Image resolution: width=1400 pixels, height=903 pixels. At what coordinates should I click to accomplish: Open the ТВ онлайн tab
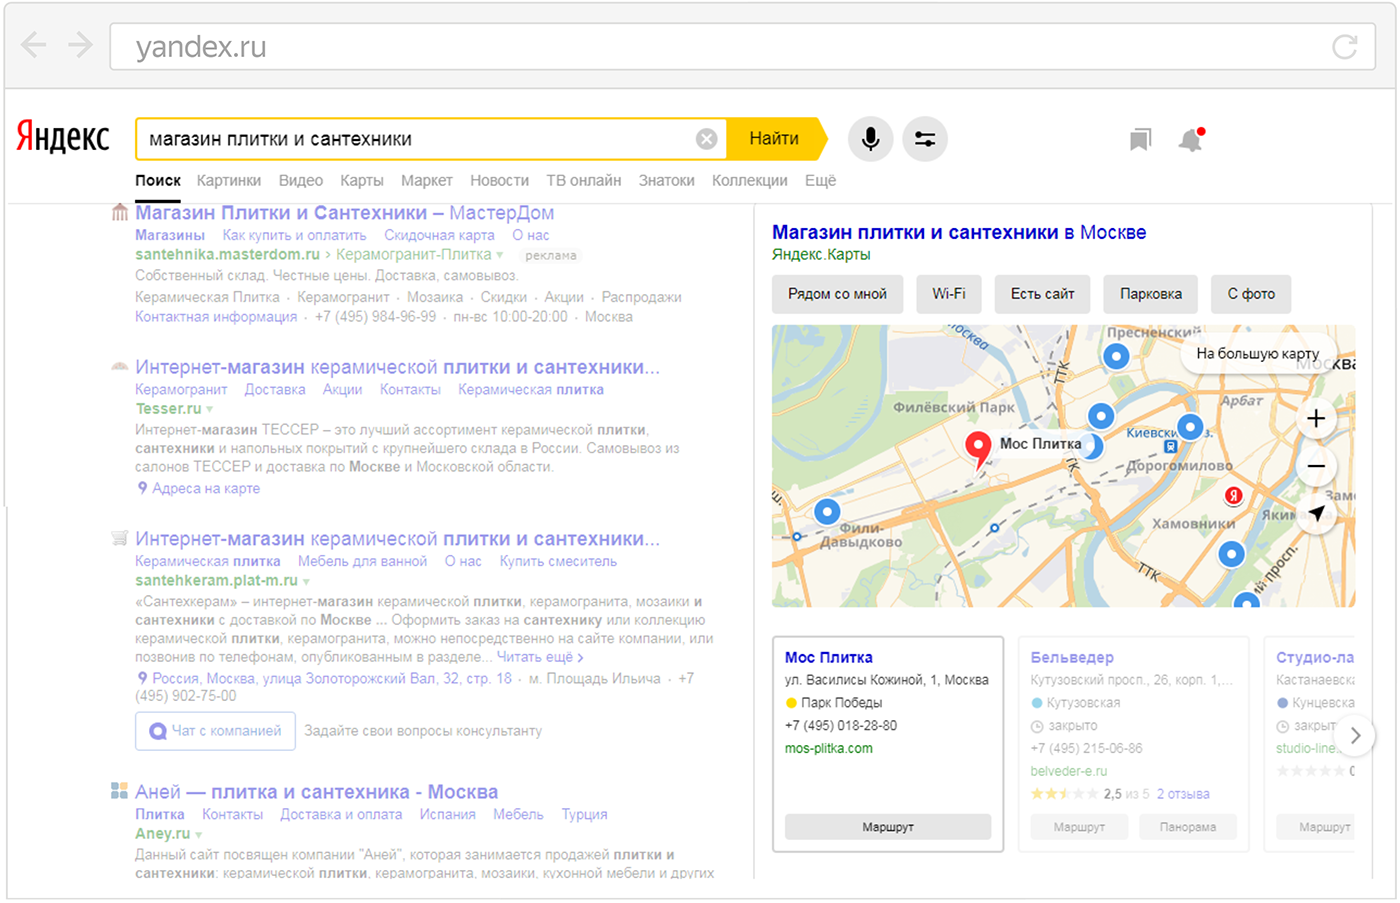click(x=584, y=181)
